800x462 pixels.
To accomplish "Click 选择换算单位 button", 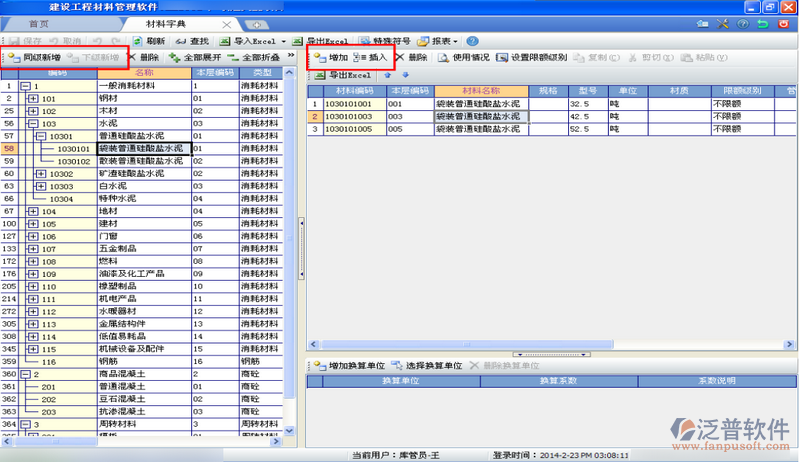I will tap(427, 366).
